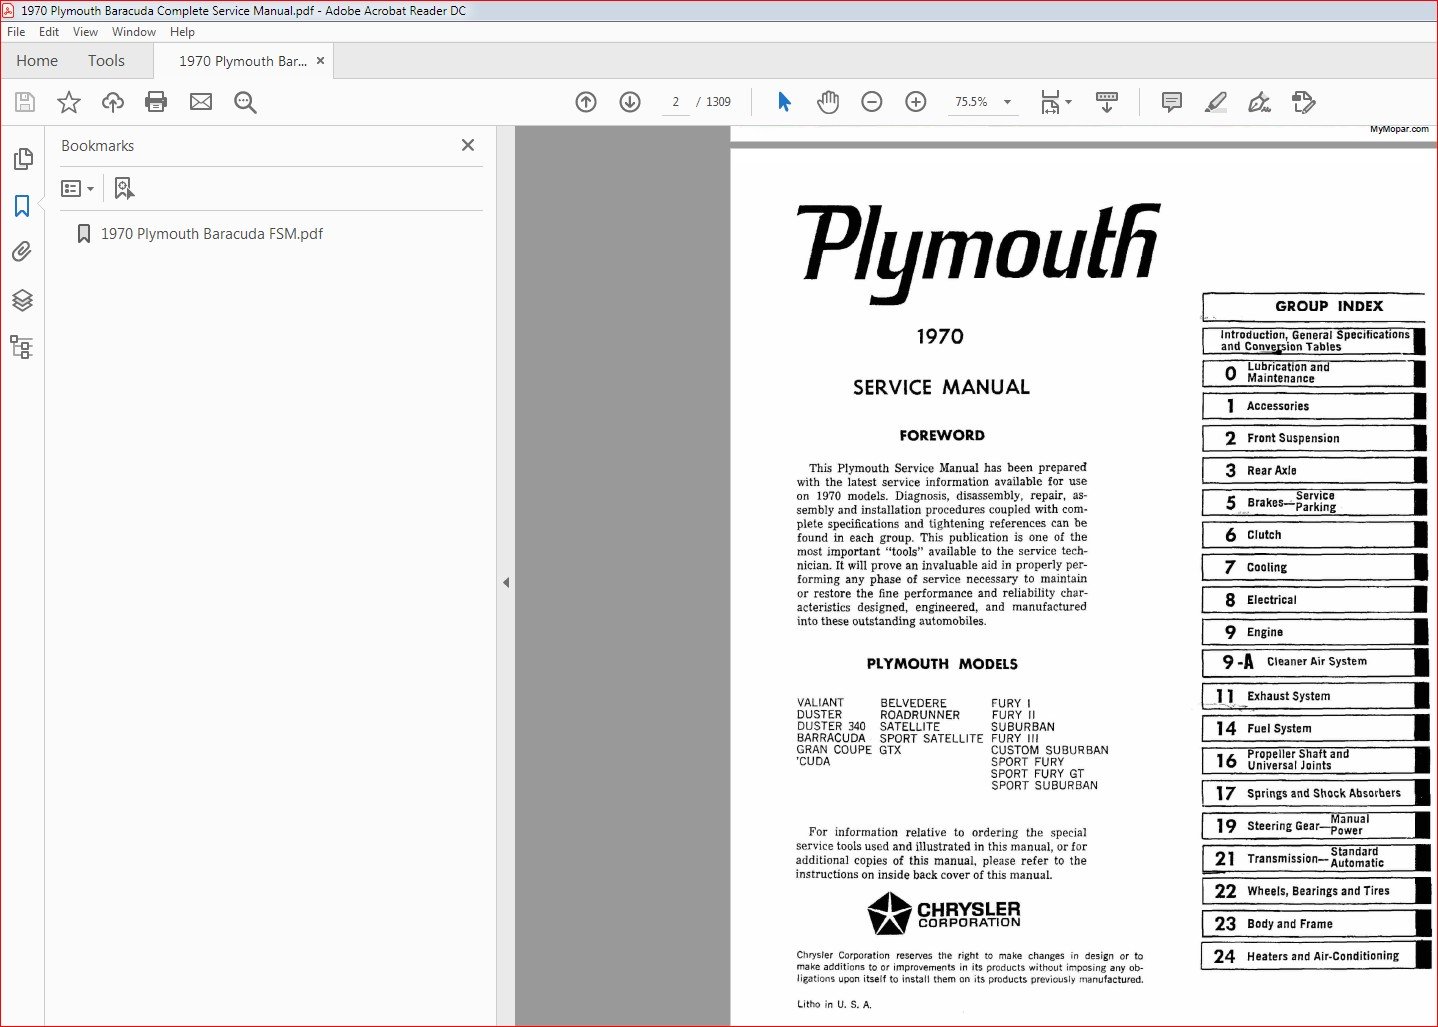Viewport: 1438px width, 1027px height.
Task: Open Bookmarks options dropdown
Action: coord(78,188)
